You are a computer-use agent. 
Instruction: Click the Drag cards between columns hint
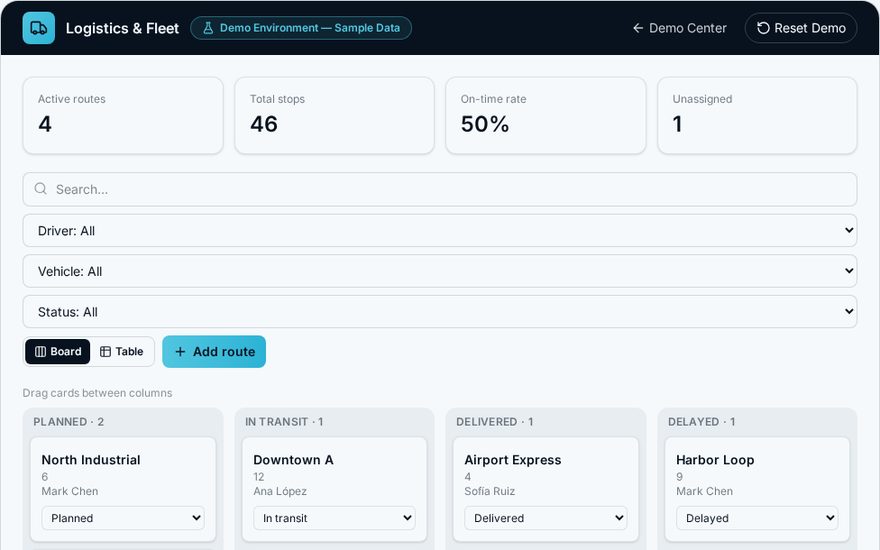pyautogui.click(x=97, y=393)
